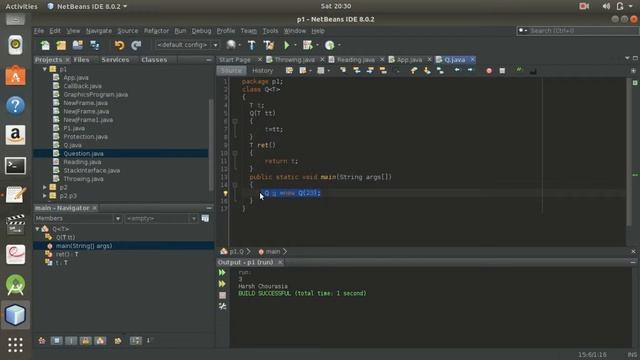Open the Tools menu
Screen dimensions: 640x360
(270, 31)
